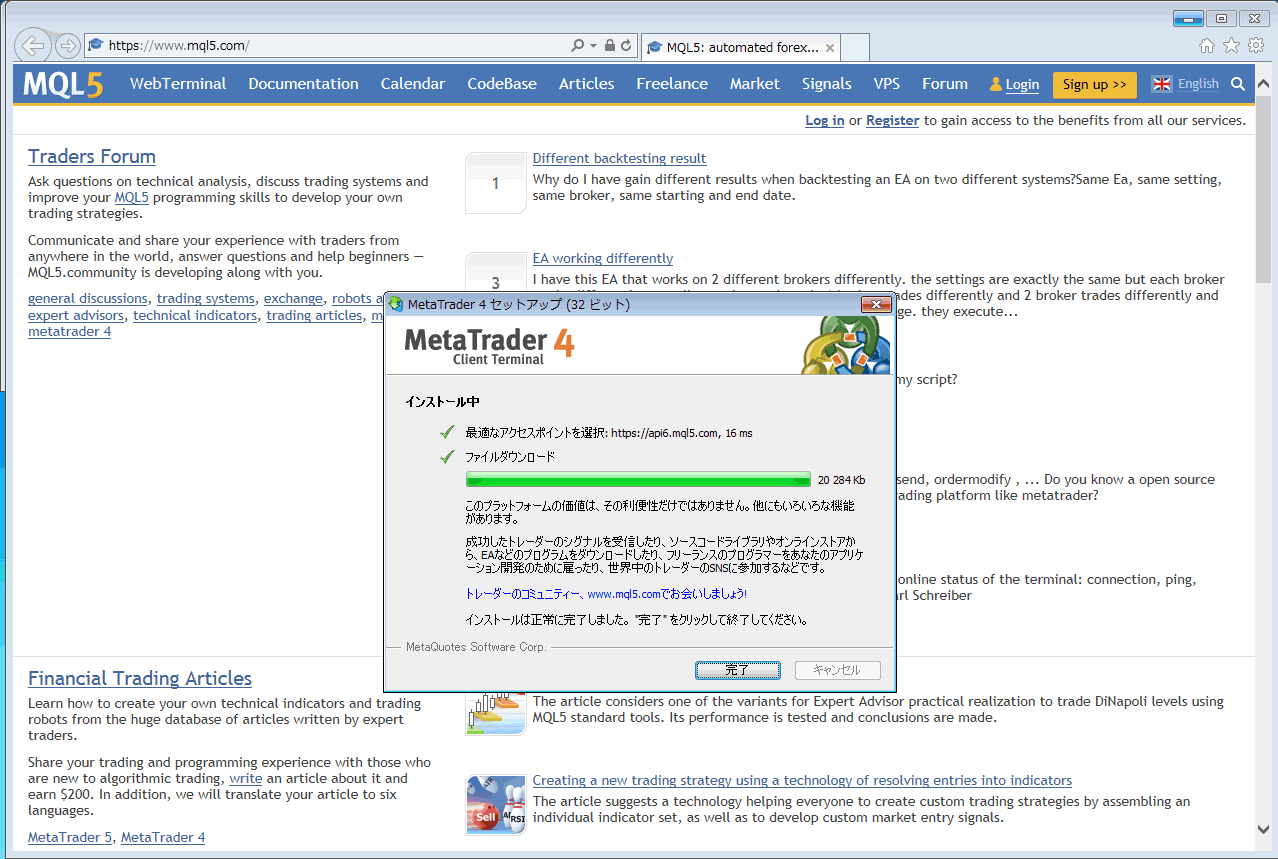This screenshot has height=859, width=1278.
Task: Click the address bar search magnifier icon
Action: [577, 45]
